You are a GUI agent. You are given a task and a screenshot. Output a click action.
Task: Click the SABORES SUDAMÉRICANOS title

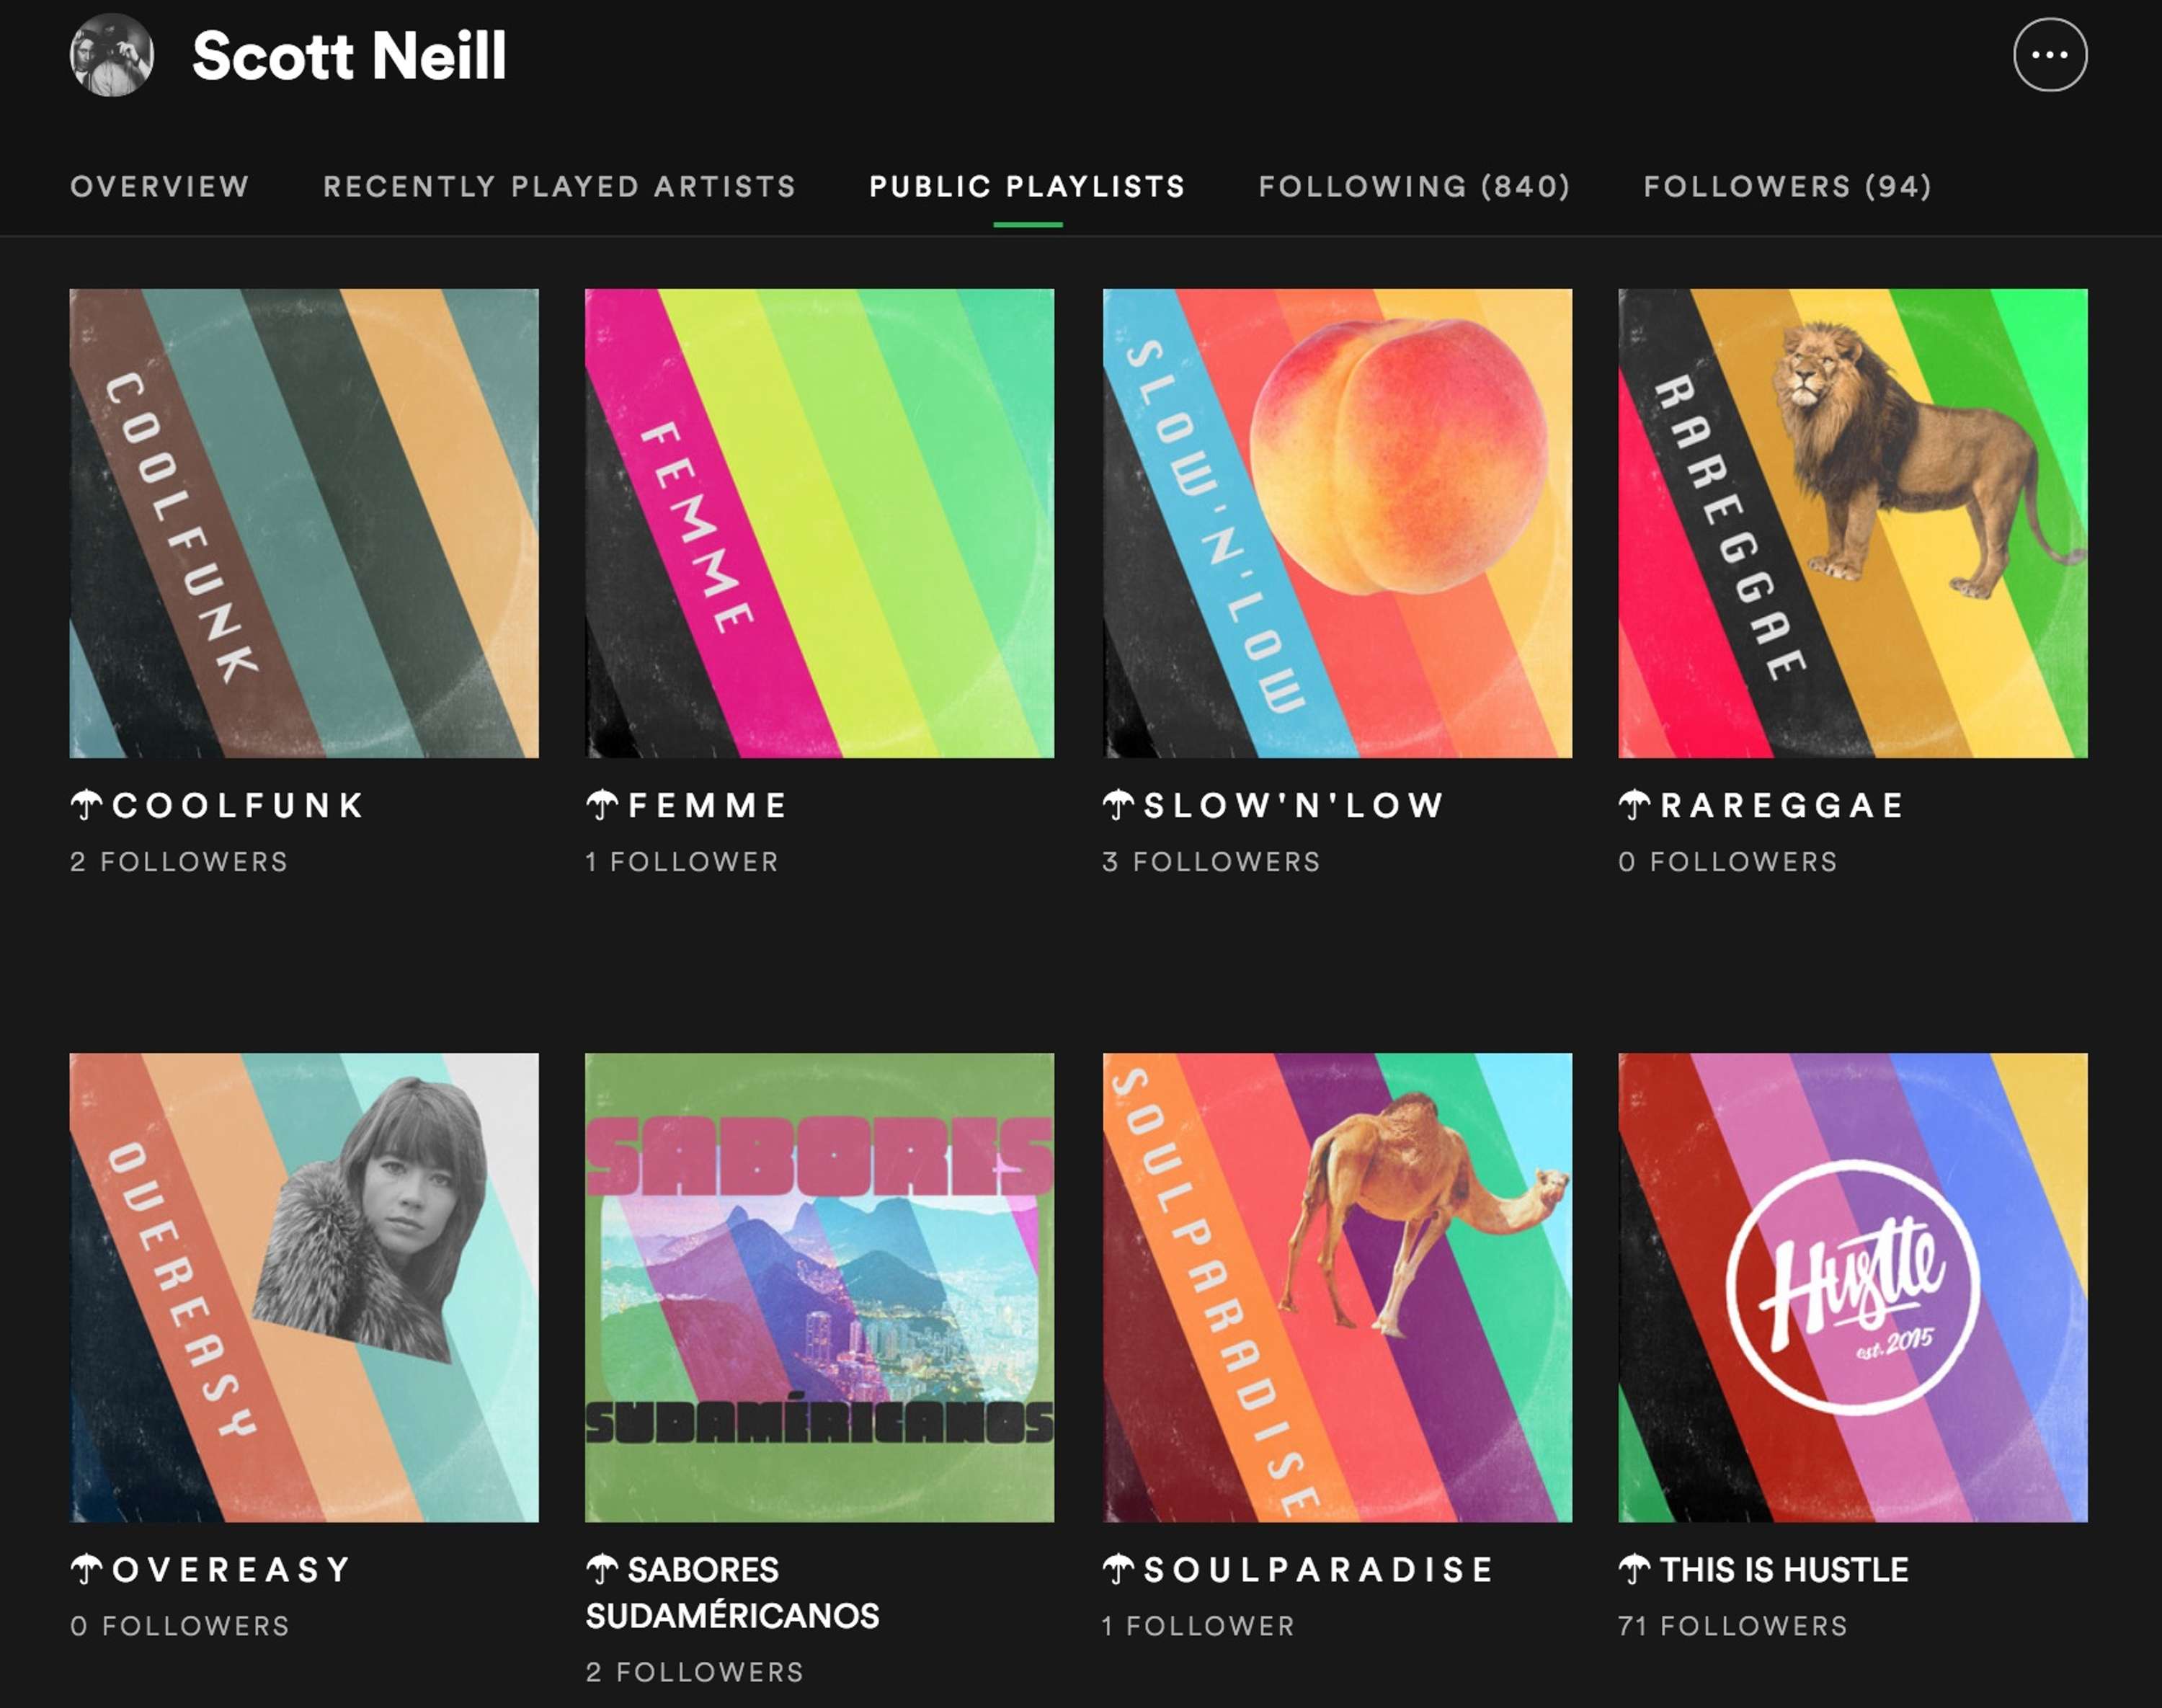(732, 1592)
